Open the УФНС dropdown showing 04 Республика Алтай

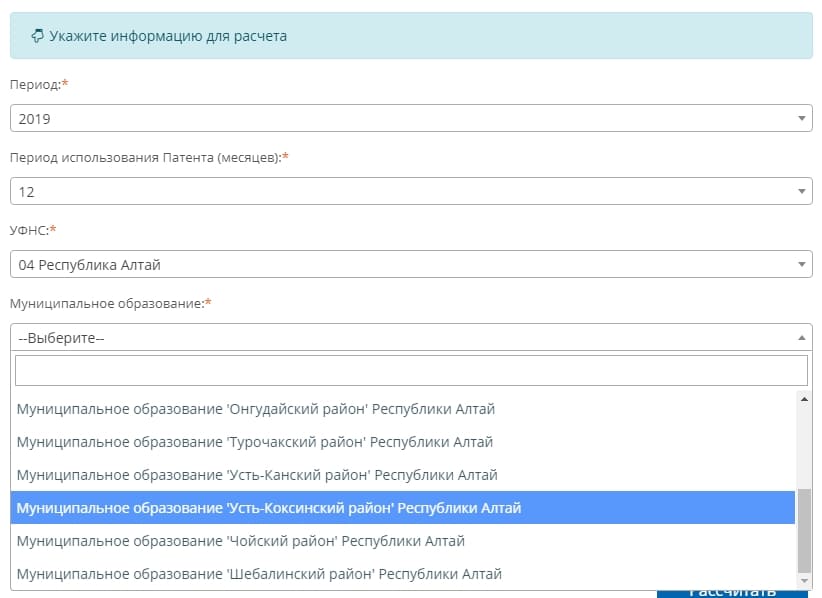pyautogui.click(x=411, y=264)
